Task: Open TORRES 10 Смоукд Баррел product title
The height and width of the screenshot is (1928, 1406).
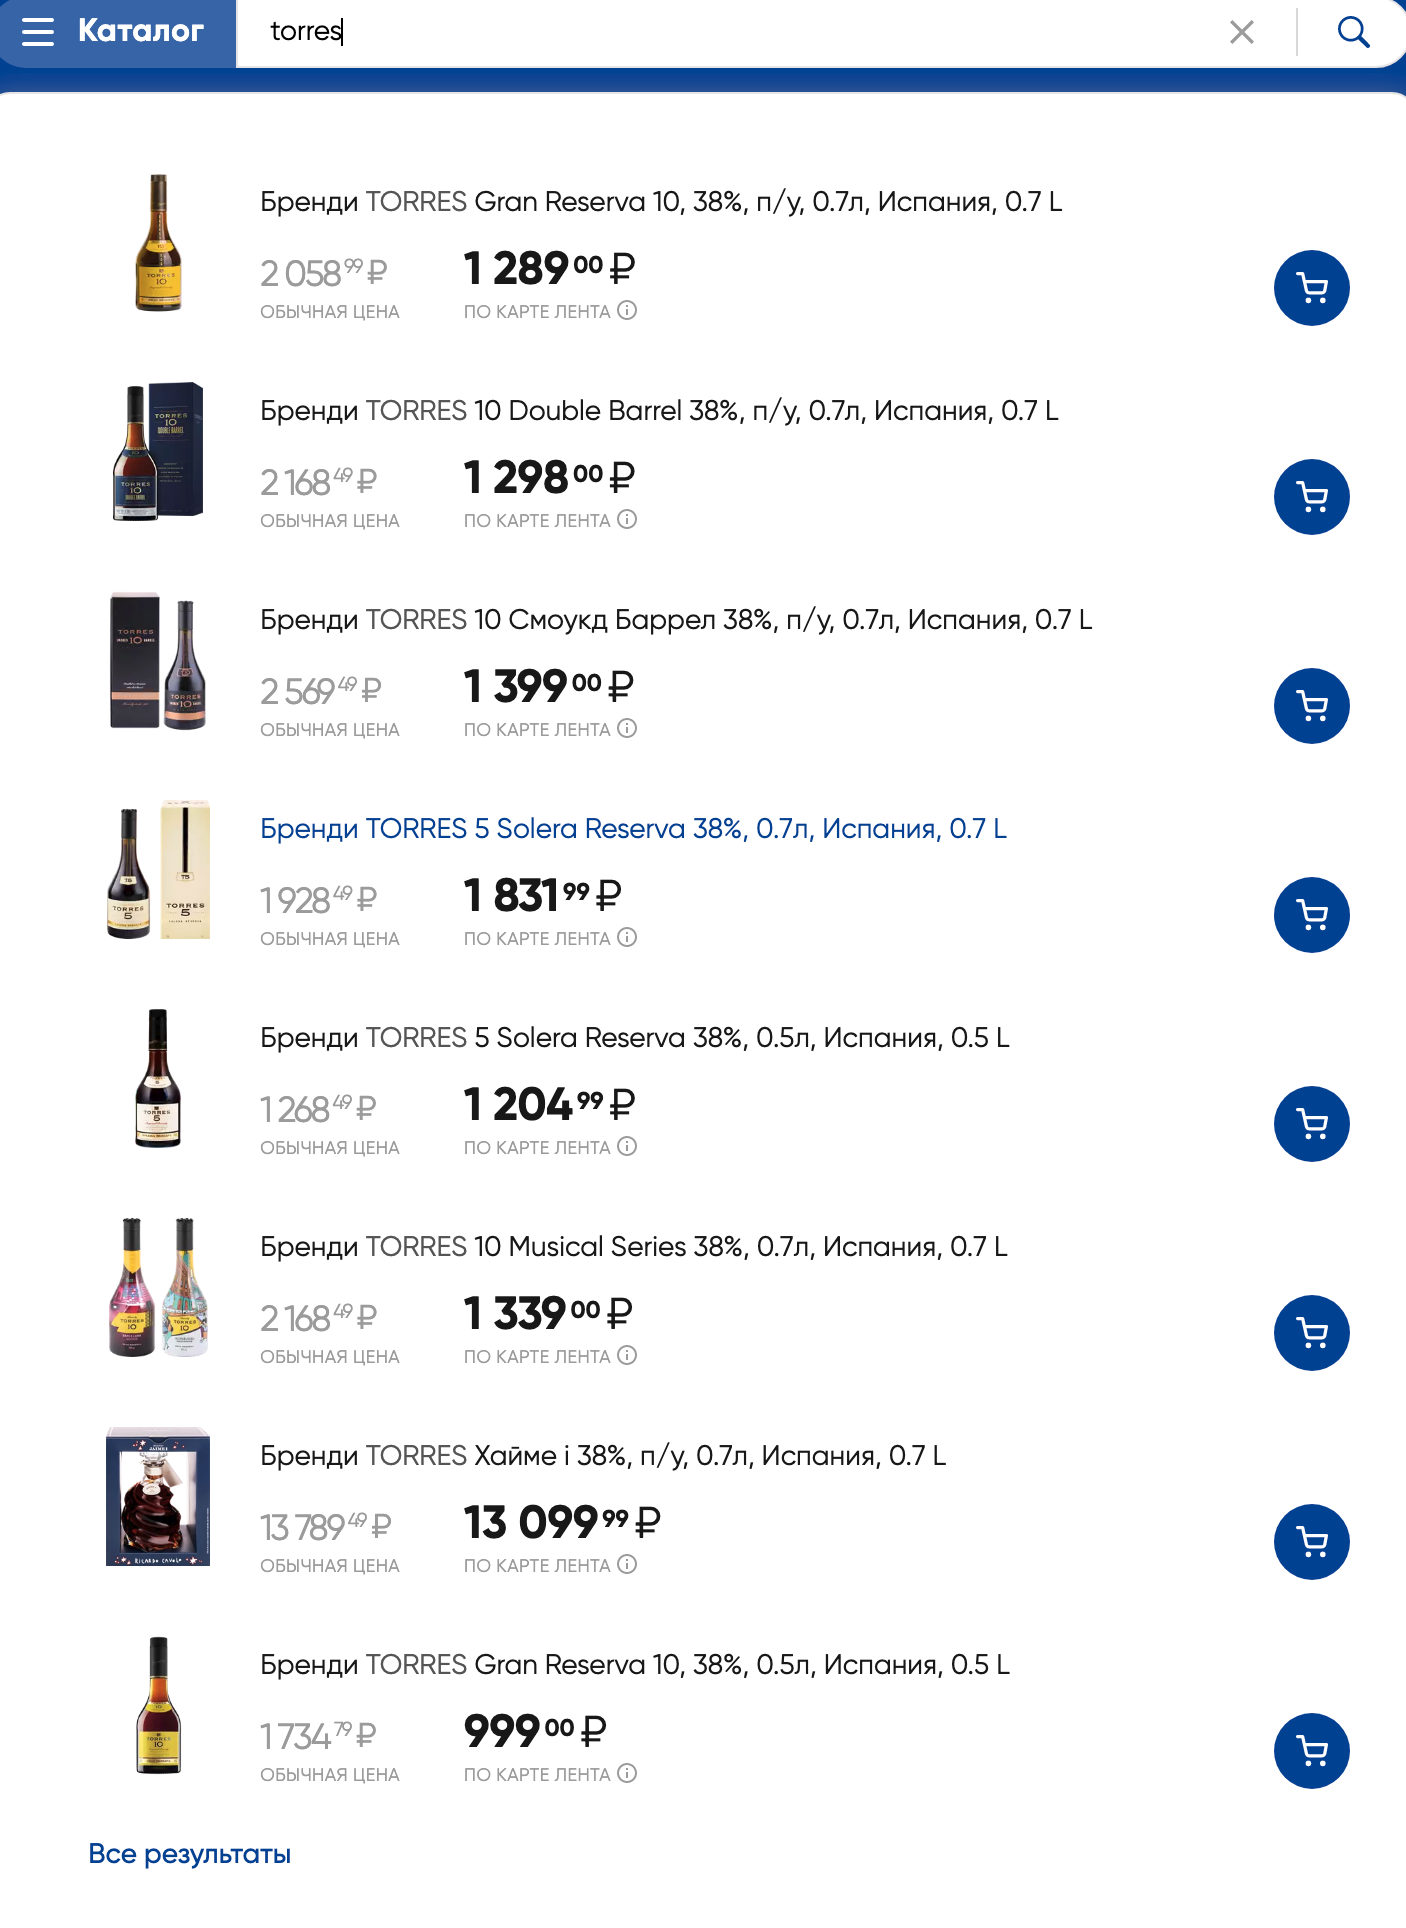Action: point(676,620)
